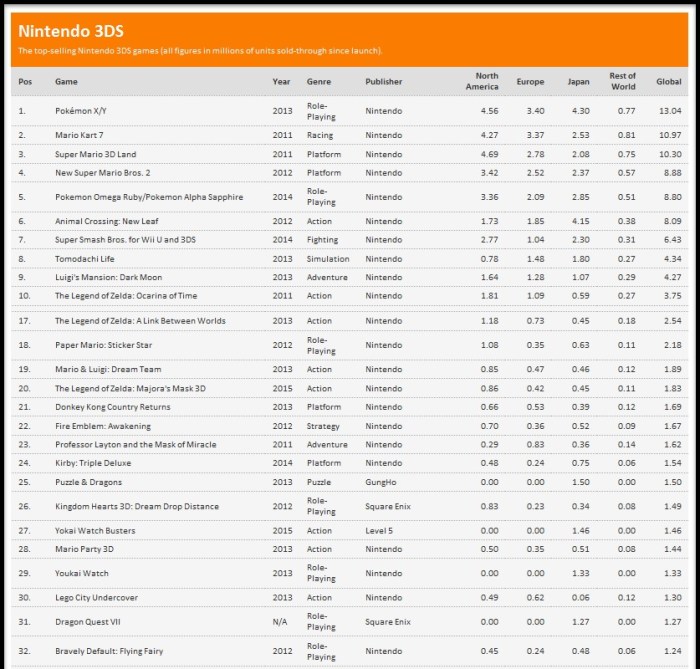This screenshot has width=700, height=669.
Task: Click Super Smash Bros. for Wii U and 3DS
Action: 125,240
